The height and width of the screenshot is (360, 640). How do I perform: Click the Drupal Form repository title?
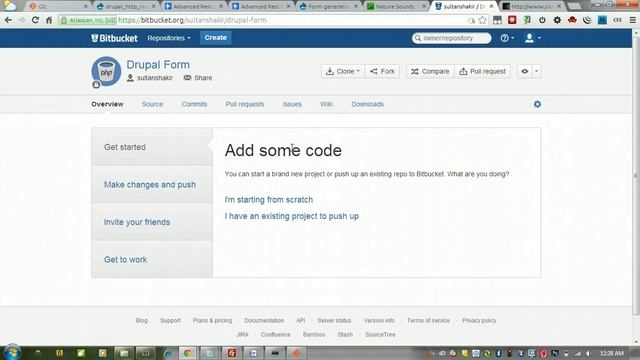click(x=158, y=64)
